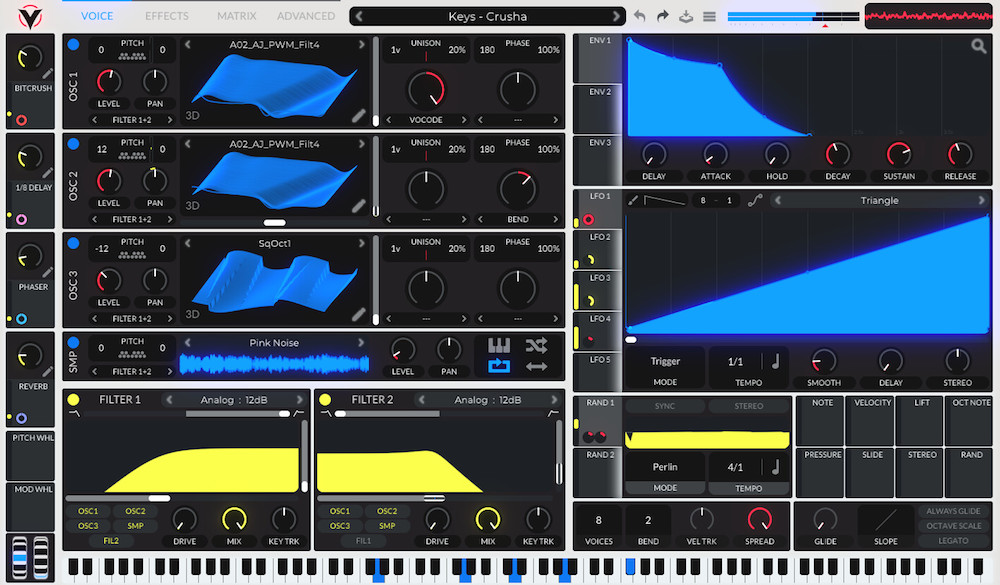Edit OSC 1 wavetable with pencil icon

[358, 115]
